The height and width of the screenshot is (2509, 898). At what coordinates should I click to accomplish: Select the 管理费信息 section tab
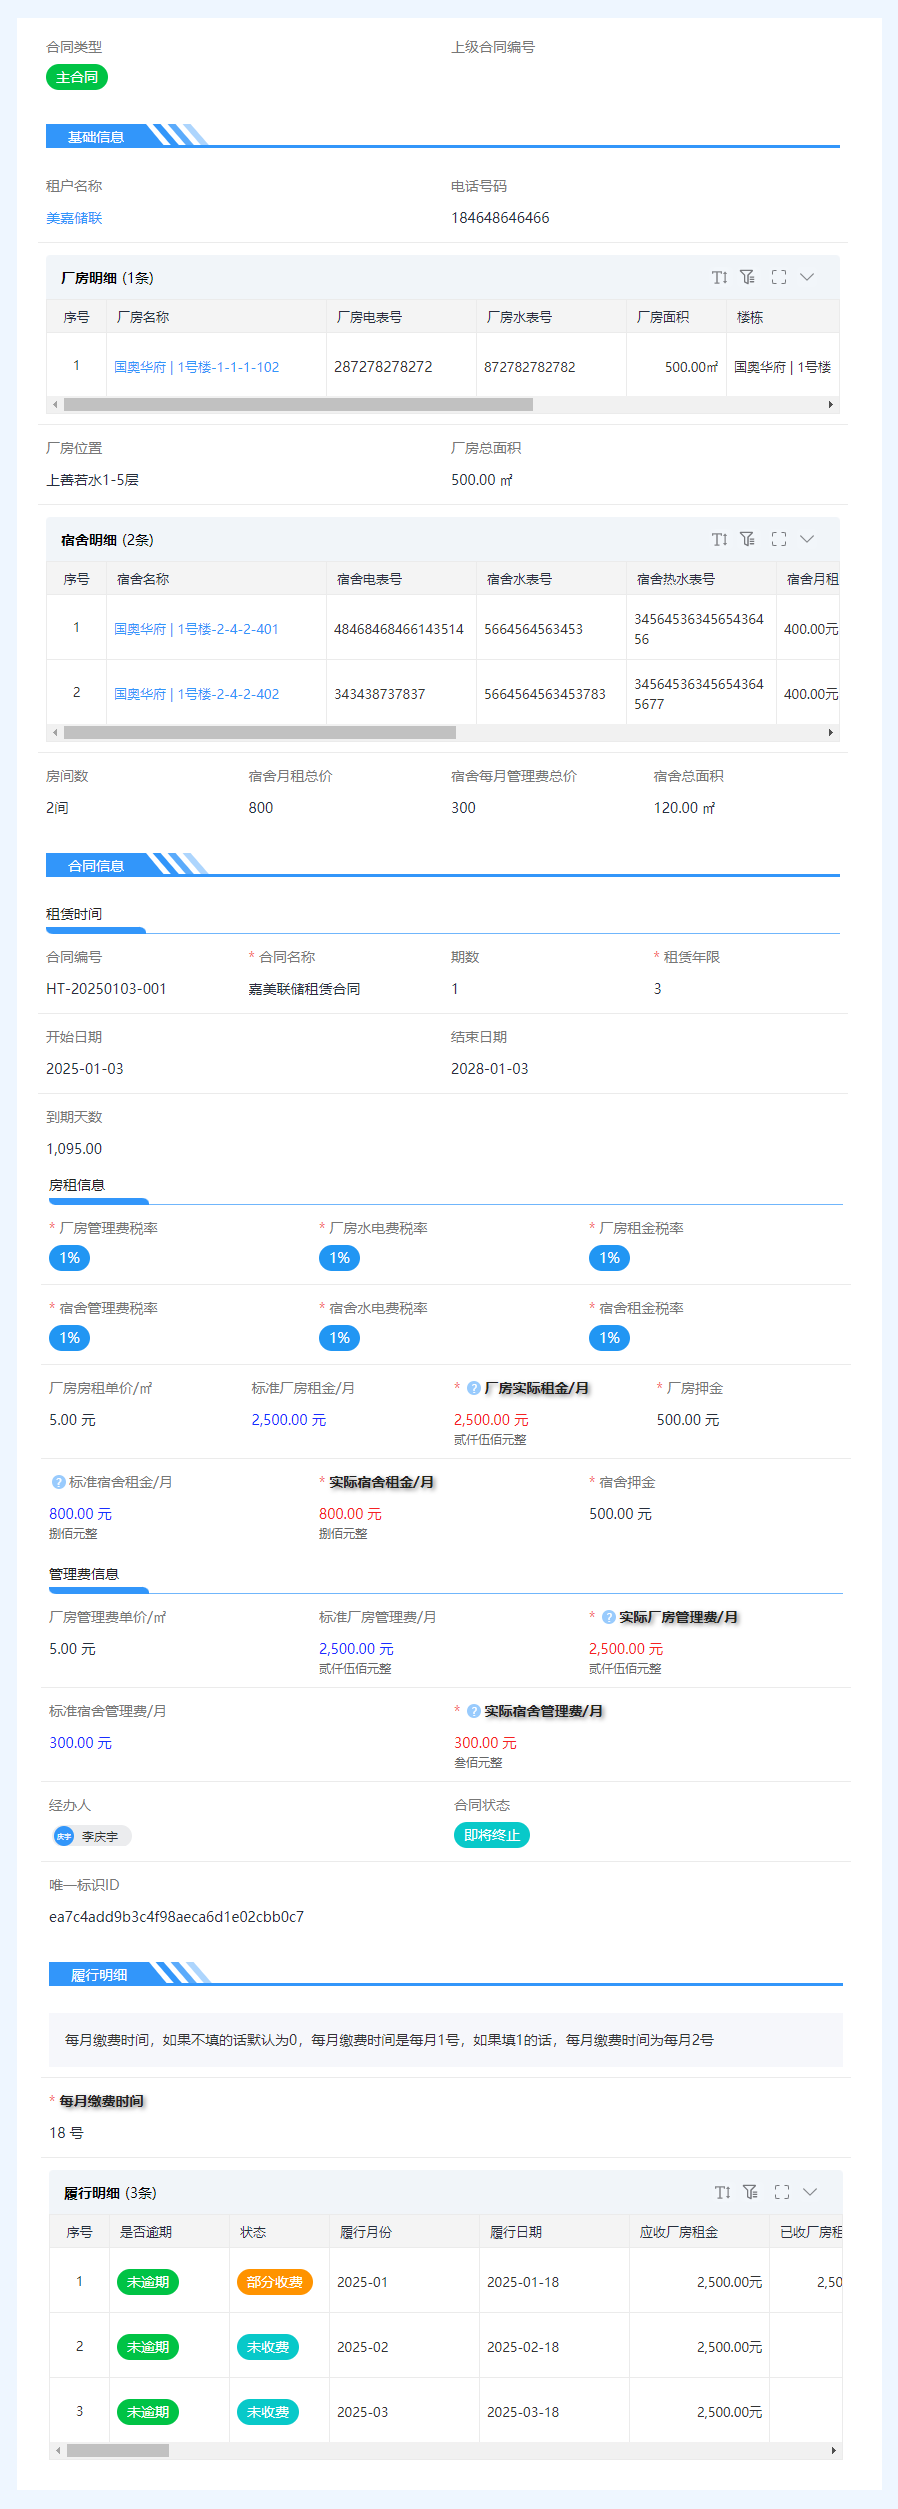(x=84, y=1574)
